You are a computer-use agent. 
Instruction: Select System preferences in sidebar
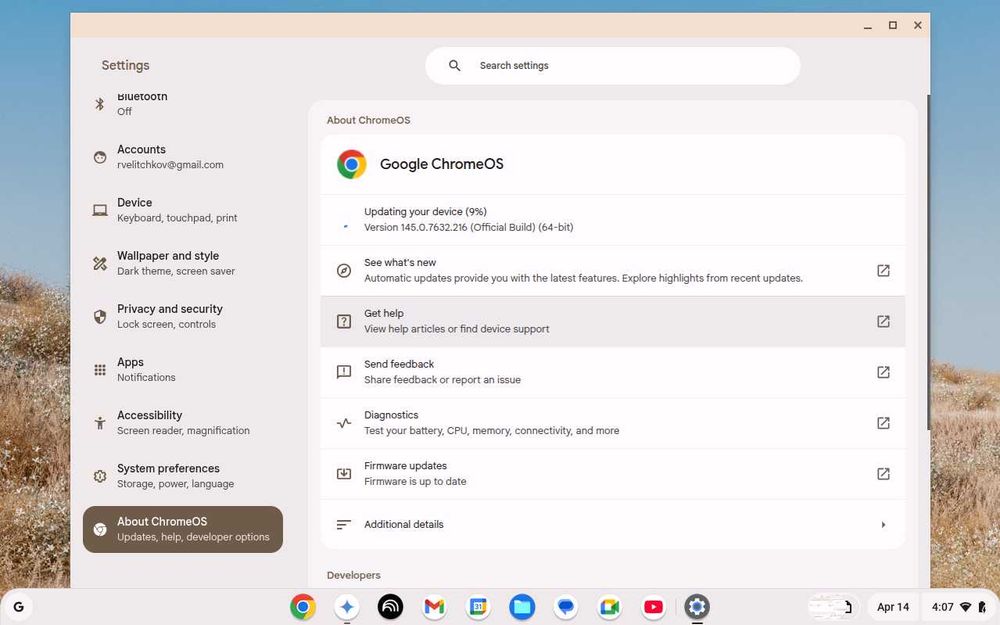182,476
